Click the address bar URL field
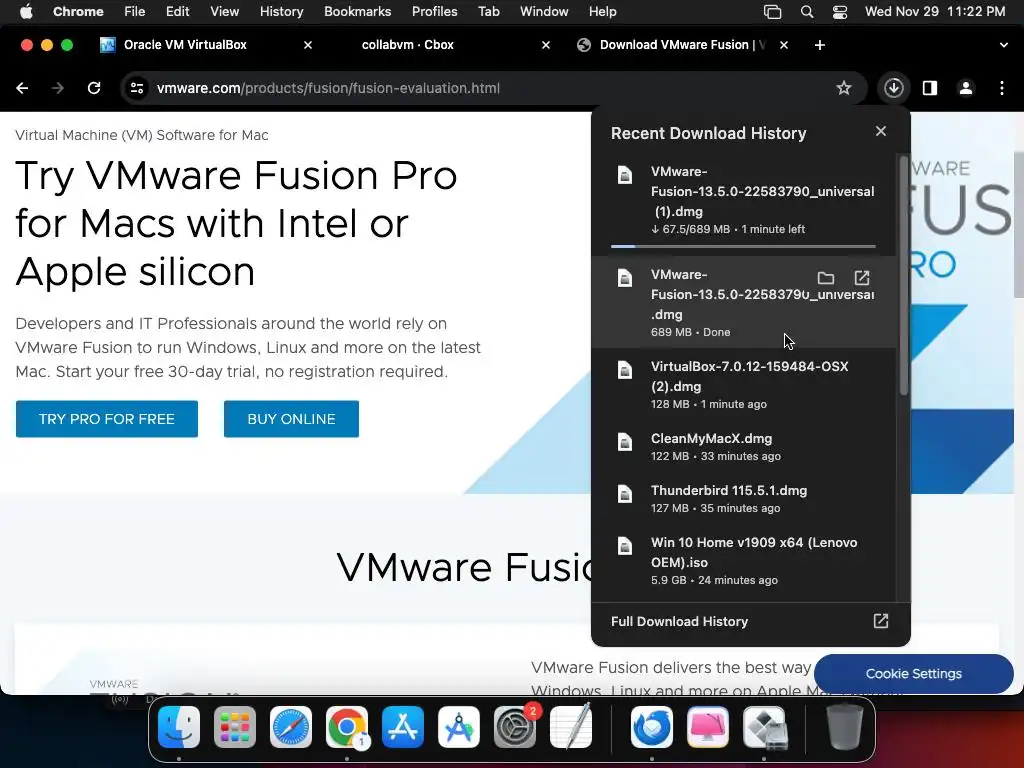Viewport: 1024px width, 768px height. 483,88
